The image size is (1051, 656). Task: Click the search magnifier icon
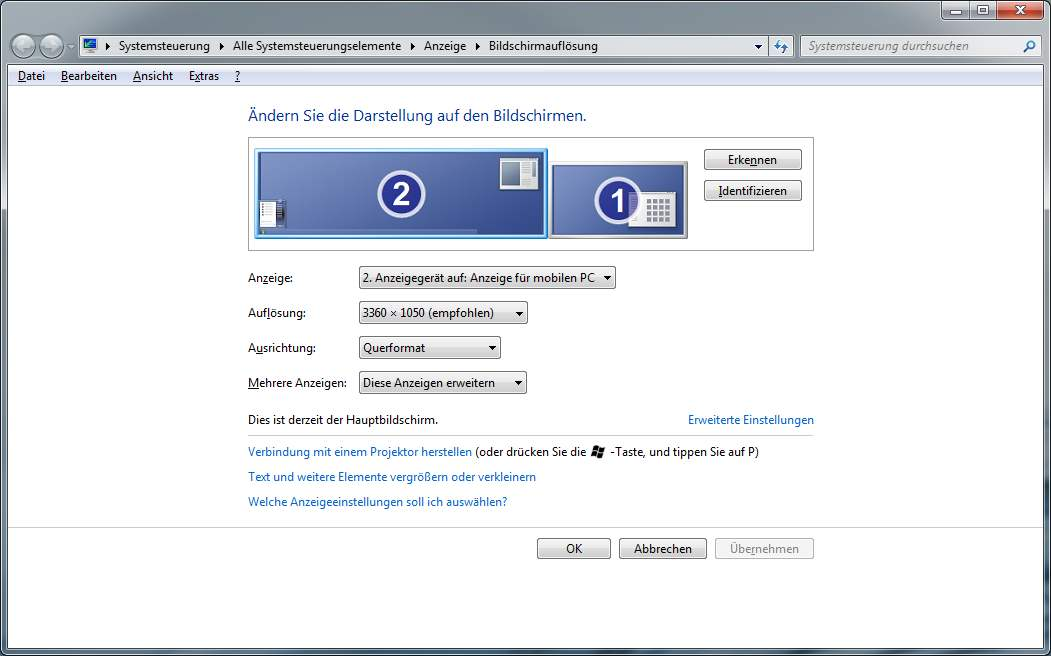click(x=1029, y=46)
